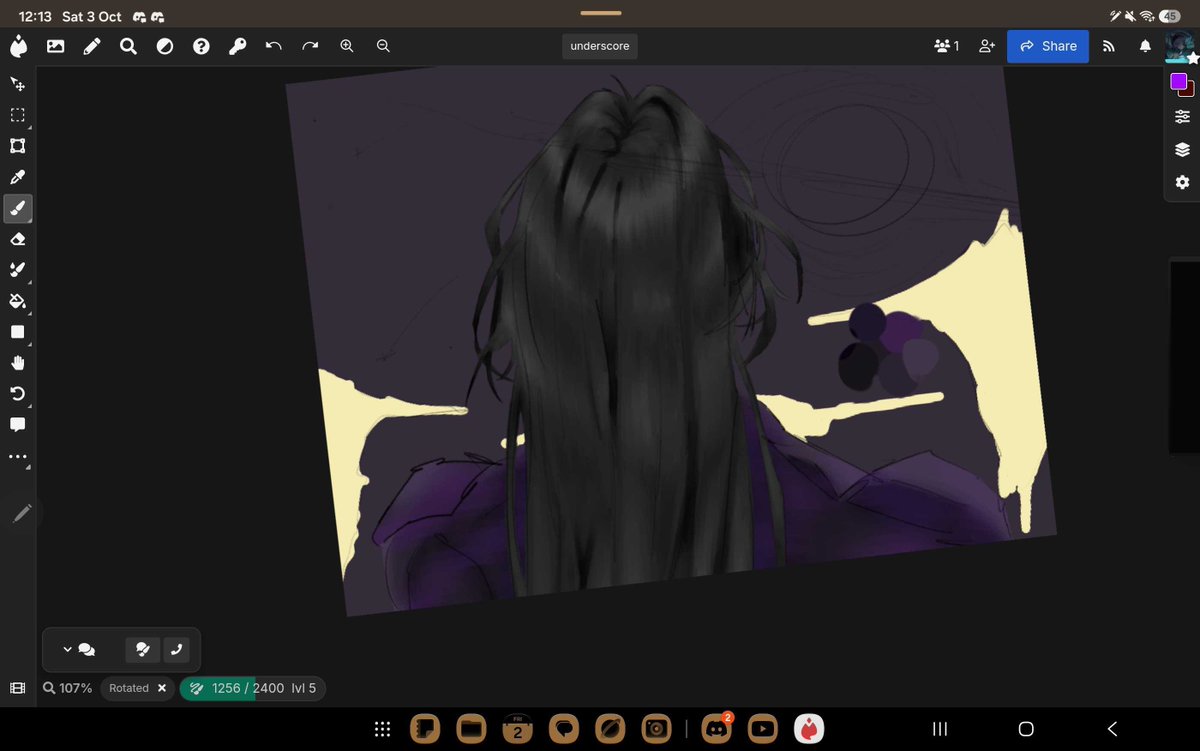Open the image insert tool in top bar
This screenshot has height=751, width=1200.
[x=55, y=46]
